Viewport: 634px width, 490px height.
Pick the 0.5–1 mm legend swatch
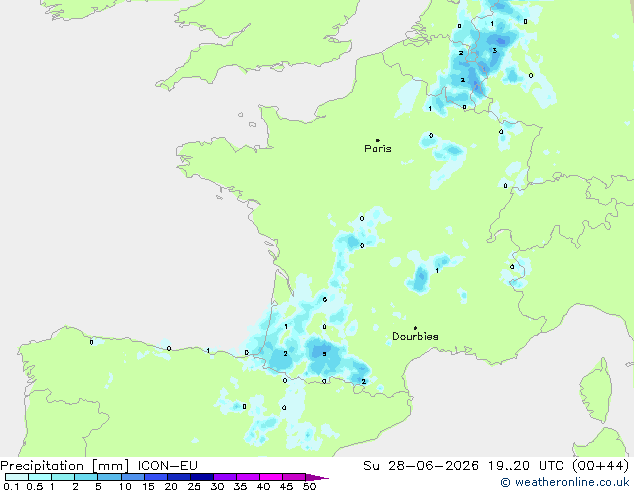tap(40, 477)
